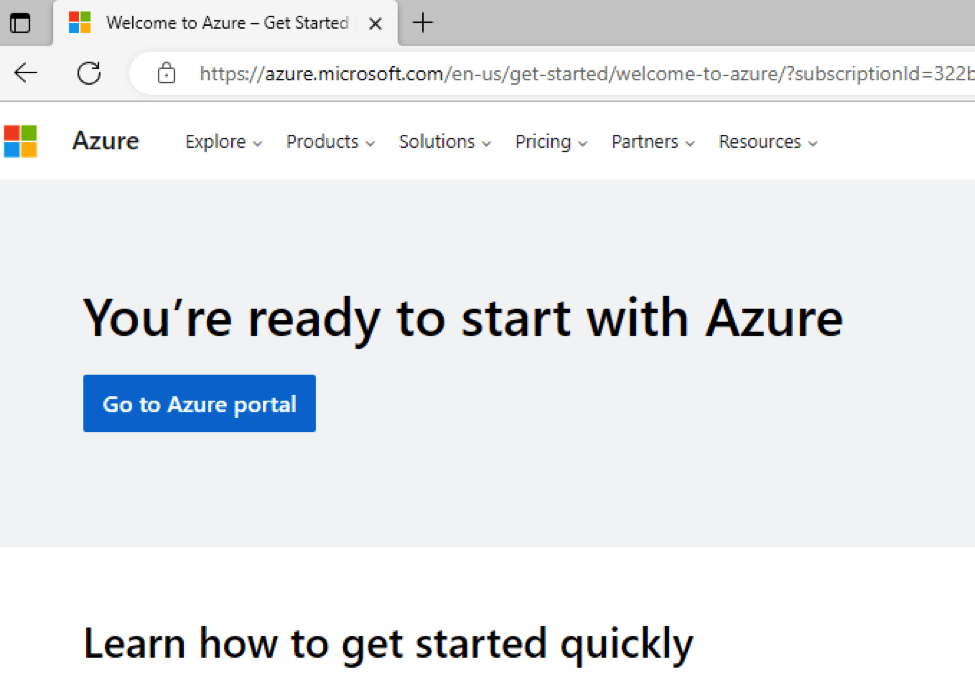Click the Microsoft favicon on the browser tab
The height and width of the screenshot is (685, 975).
pos(80,23)
